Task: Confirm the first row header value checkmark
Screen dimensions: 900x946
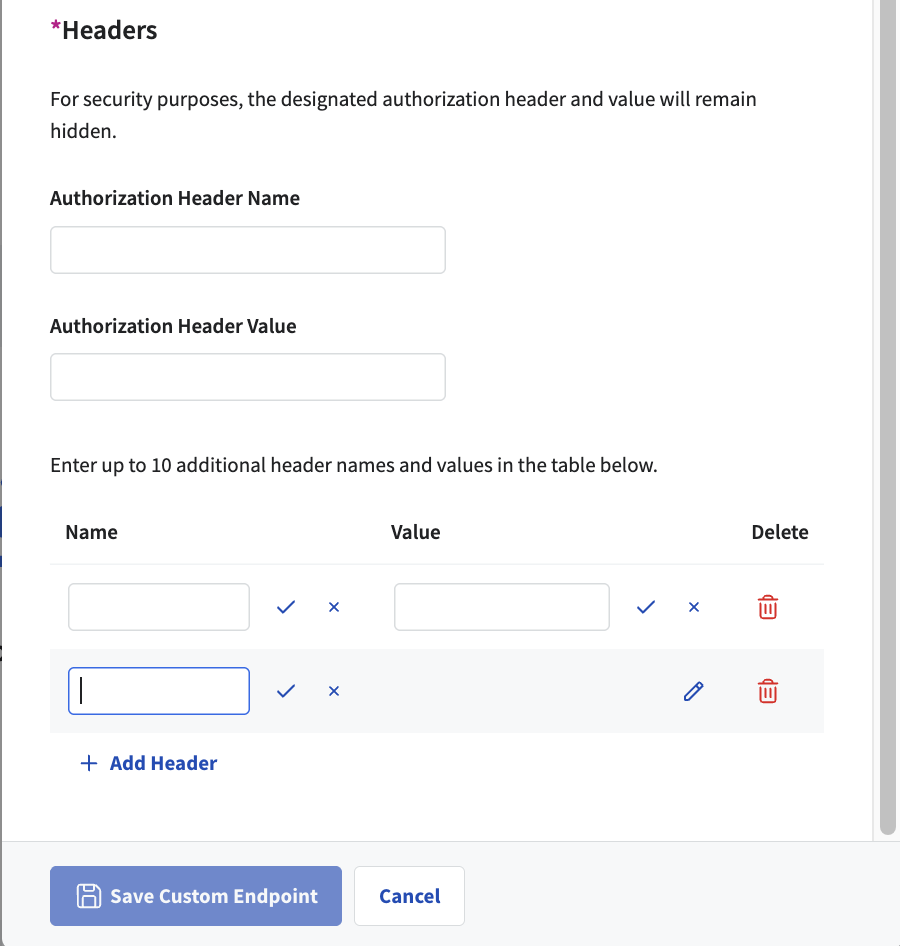Action: pos(646,607)
